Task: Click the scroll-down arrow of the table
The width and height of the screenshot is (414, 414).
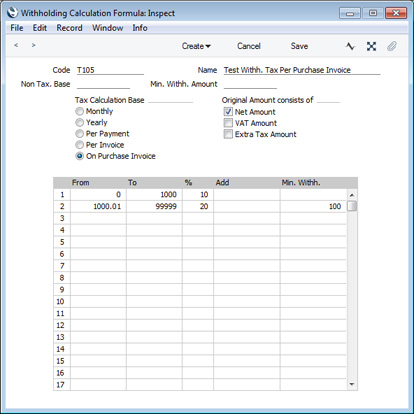Action: [x=352, y=384]
